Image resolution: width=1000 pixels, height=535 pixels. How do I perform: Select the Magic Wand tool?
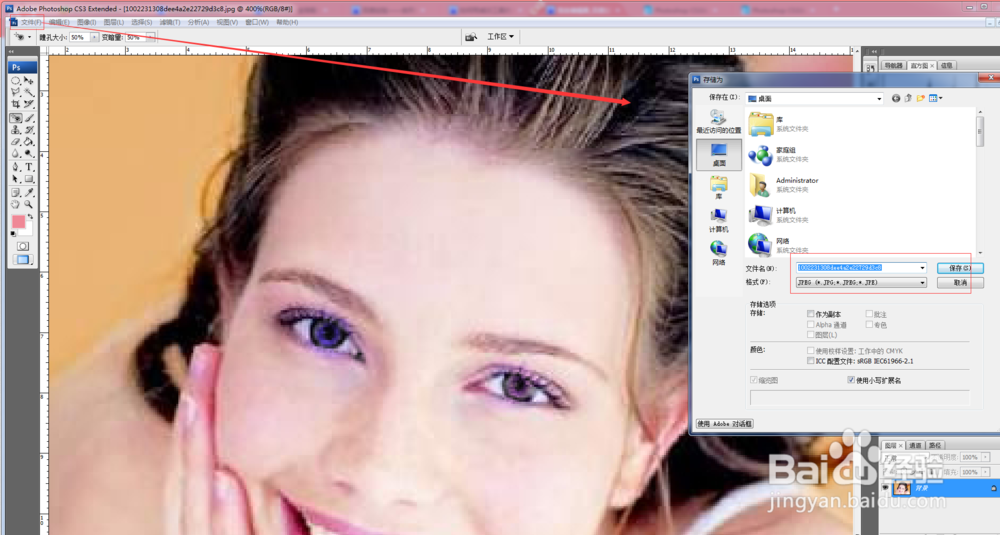coord(29,93)
